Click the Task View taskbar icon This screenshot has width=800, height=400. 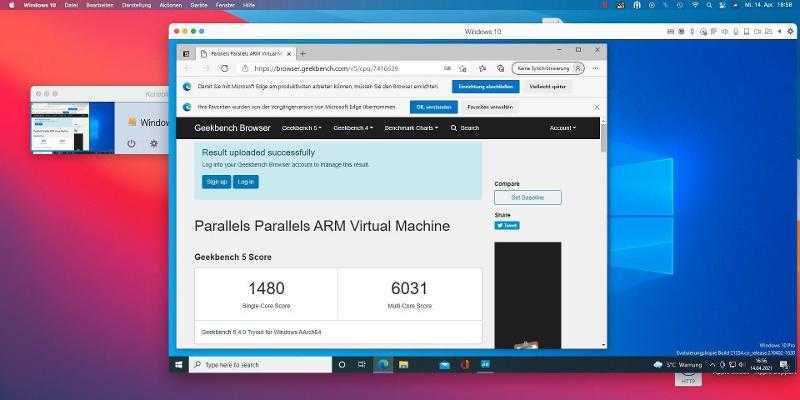click(x=362, y=365)
